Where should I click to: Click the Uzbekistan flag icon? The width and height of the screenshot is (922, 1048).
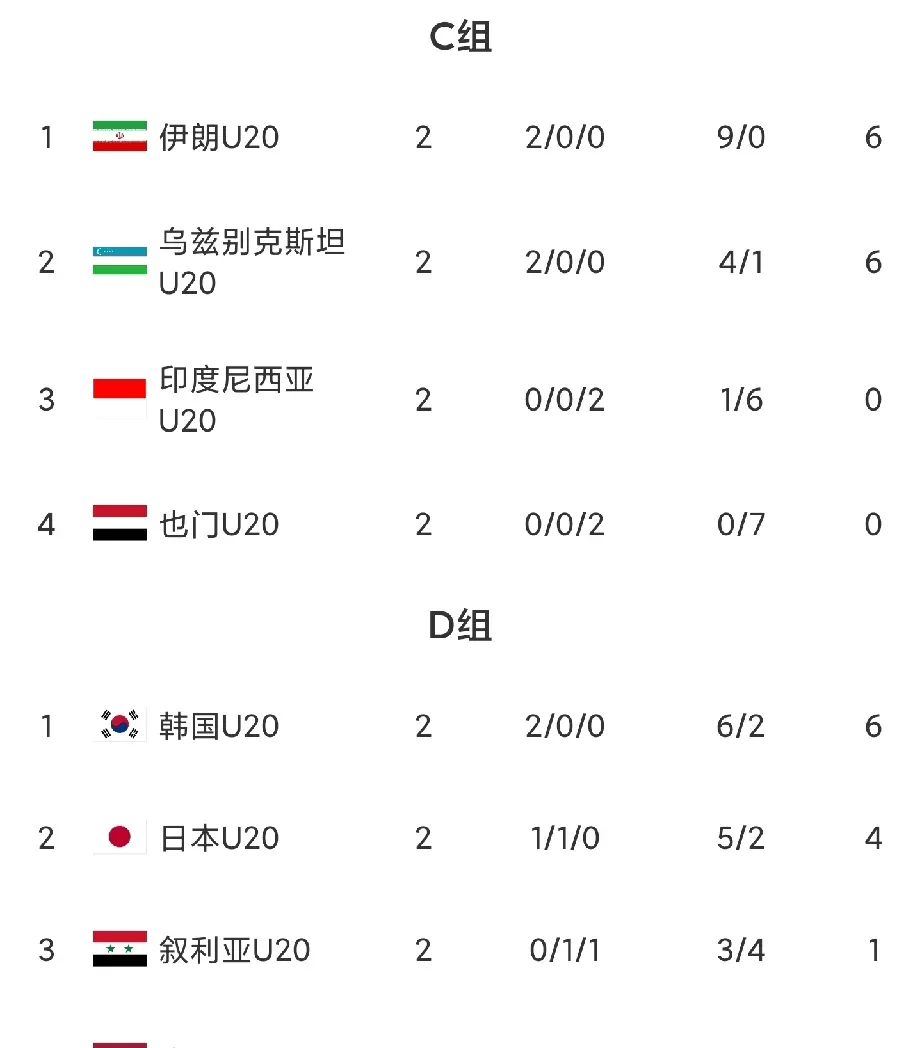tap(120, 261)
